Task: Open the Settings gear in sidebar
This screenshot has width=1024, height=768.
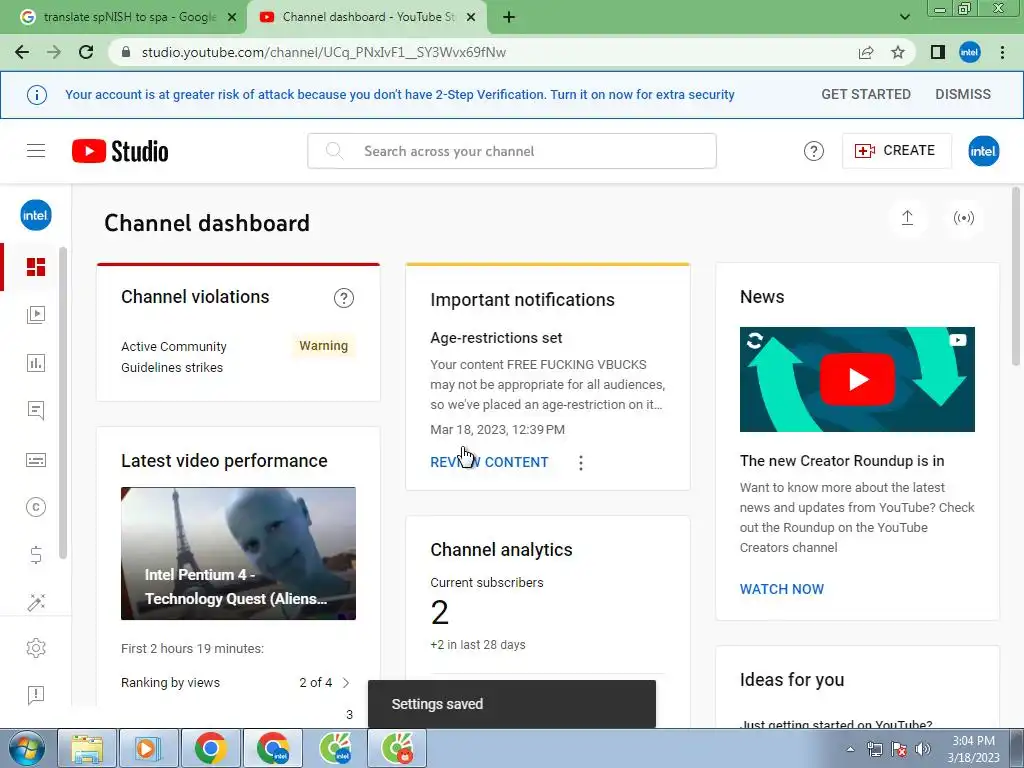Action: click(36, 648)
